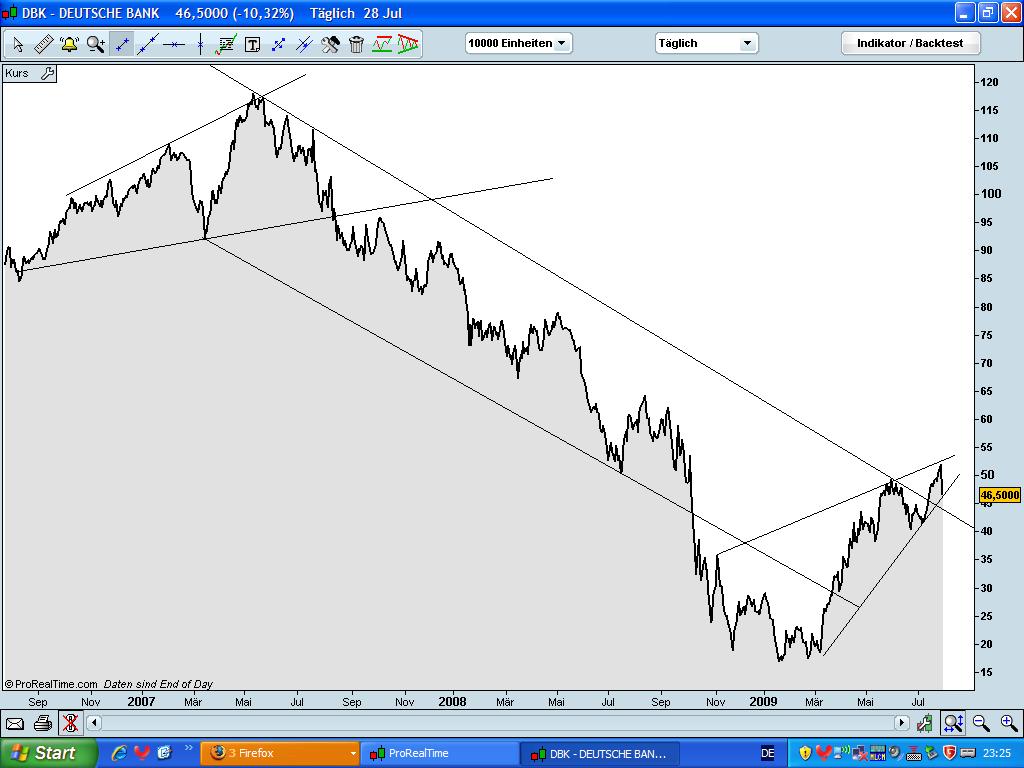Image resolution: width=1024 pixels, height=768 pixels.
Task: Send the chart via the envelope icon
Action: [x=14, y=724]
